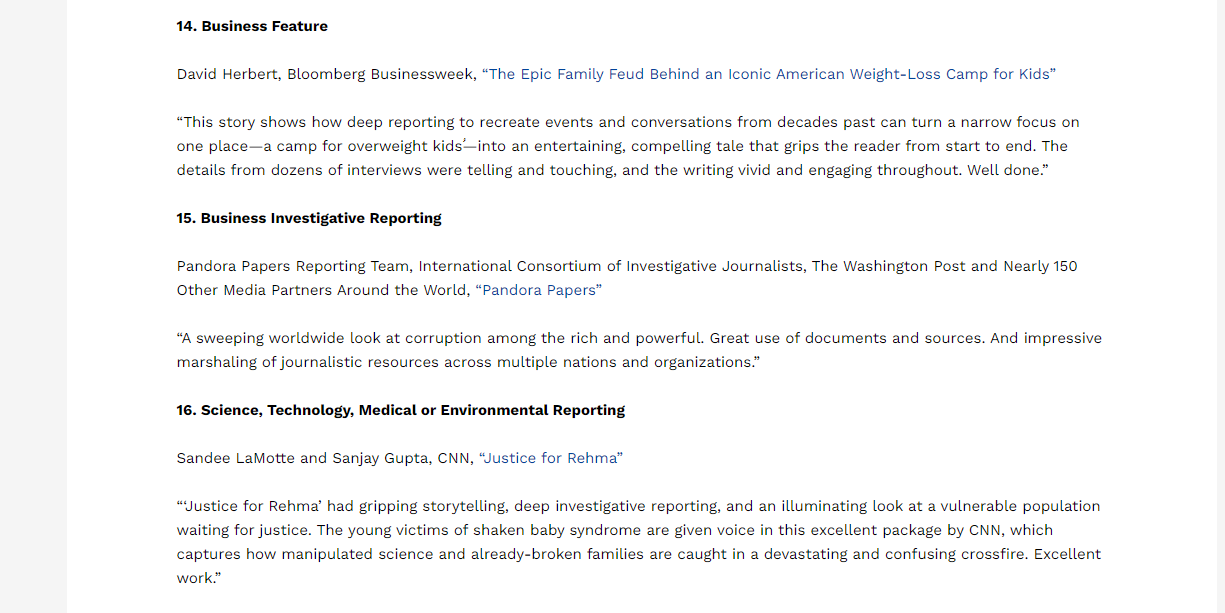Image resolution: width=1225 pixels, height=613 pixels.
Task: Click the paragraph starting "This story shows"
Action: [628, 122]
